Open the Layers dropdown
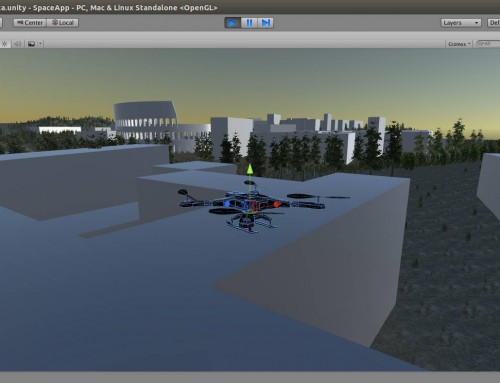 (461, 23)
